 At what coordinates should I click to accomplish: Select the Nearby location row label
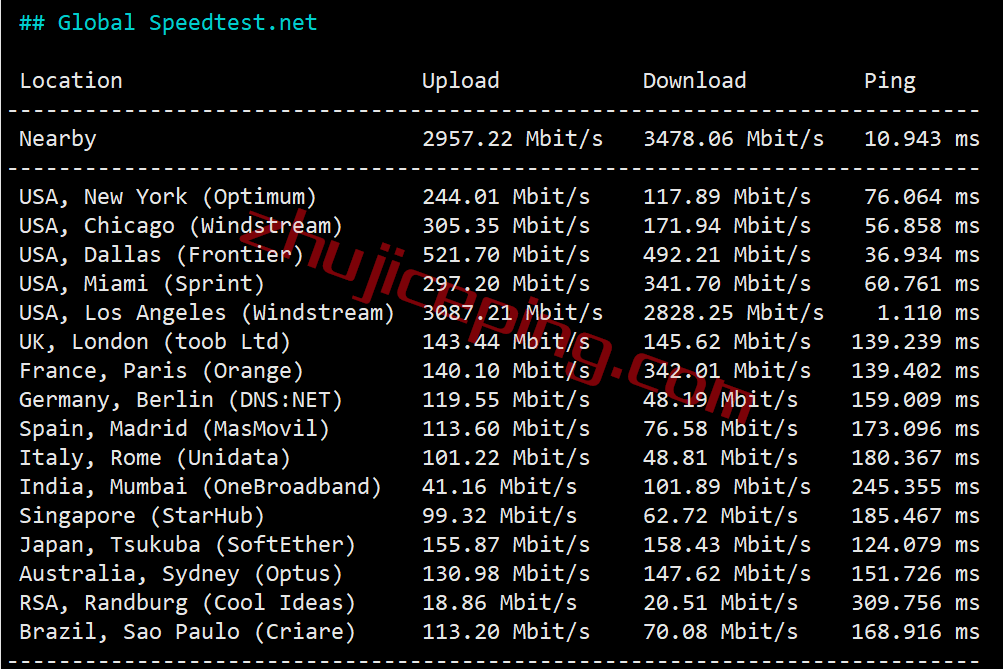[x=58, y=139]
